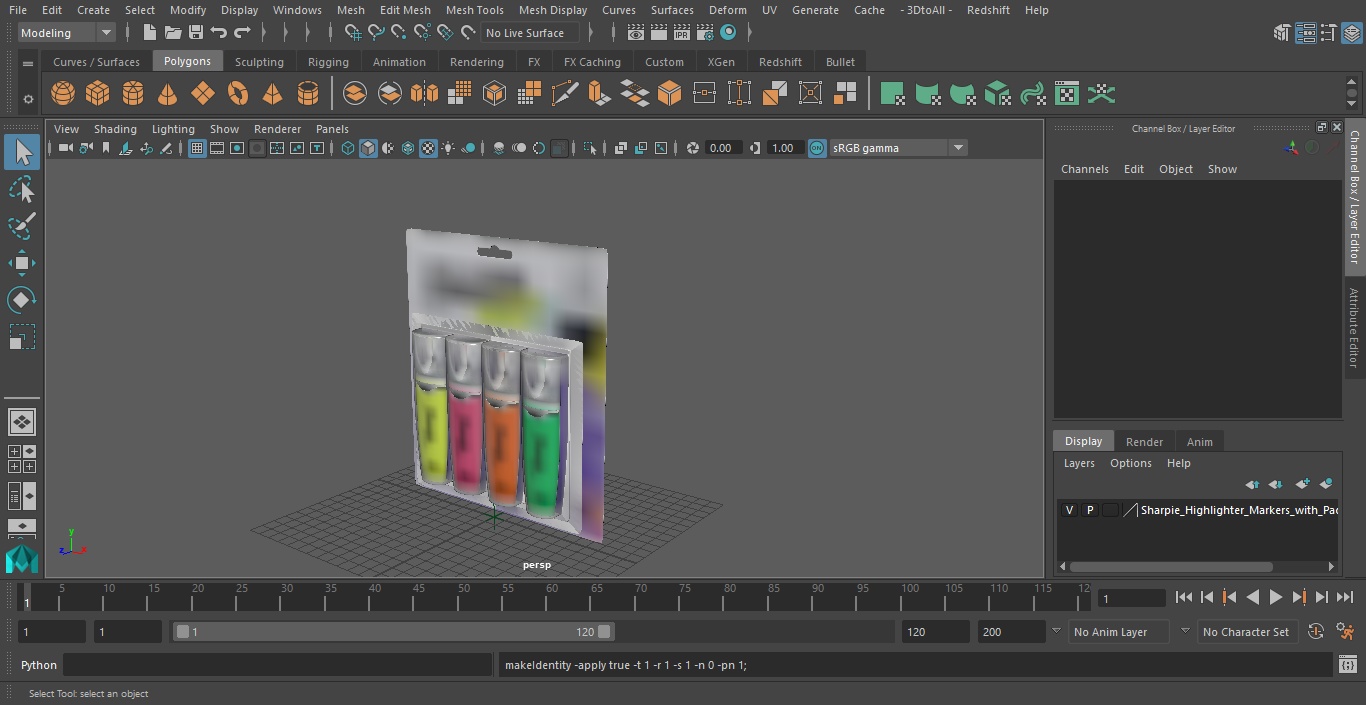Open the Modeling menu set dropdown
1366x705 pixels.
tap(66, 33)
